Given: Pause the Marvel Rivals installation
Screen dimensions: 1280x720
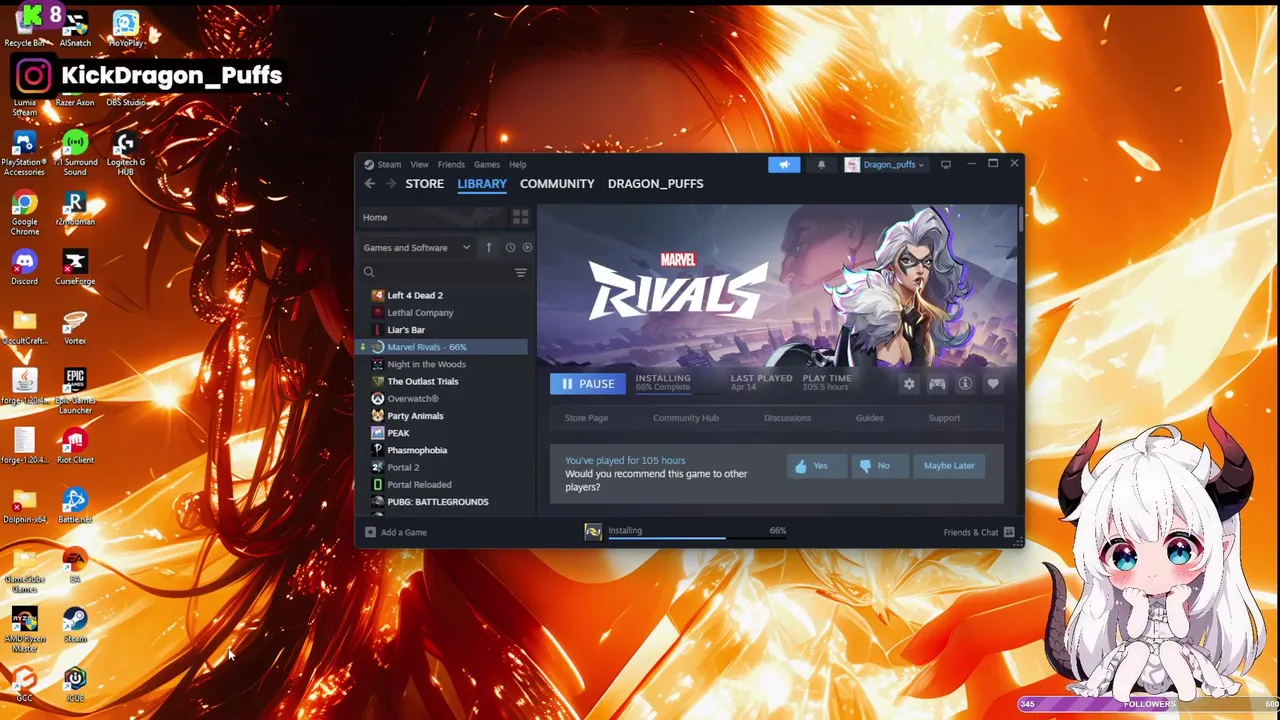Looking at the screenshot, I should (x=587, y=384).
